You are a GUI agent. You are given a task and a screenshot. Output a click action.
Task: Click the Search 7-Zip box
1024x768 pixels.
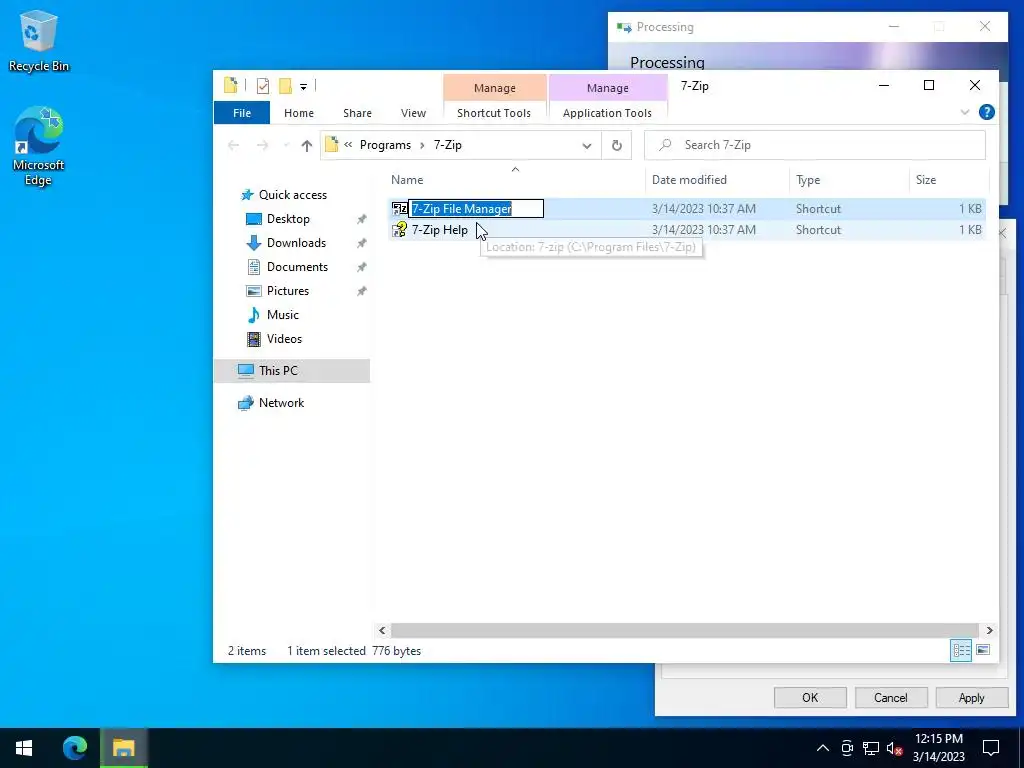[814, 145]
